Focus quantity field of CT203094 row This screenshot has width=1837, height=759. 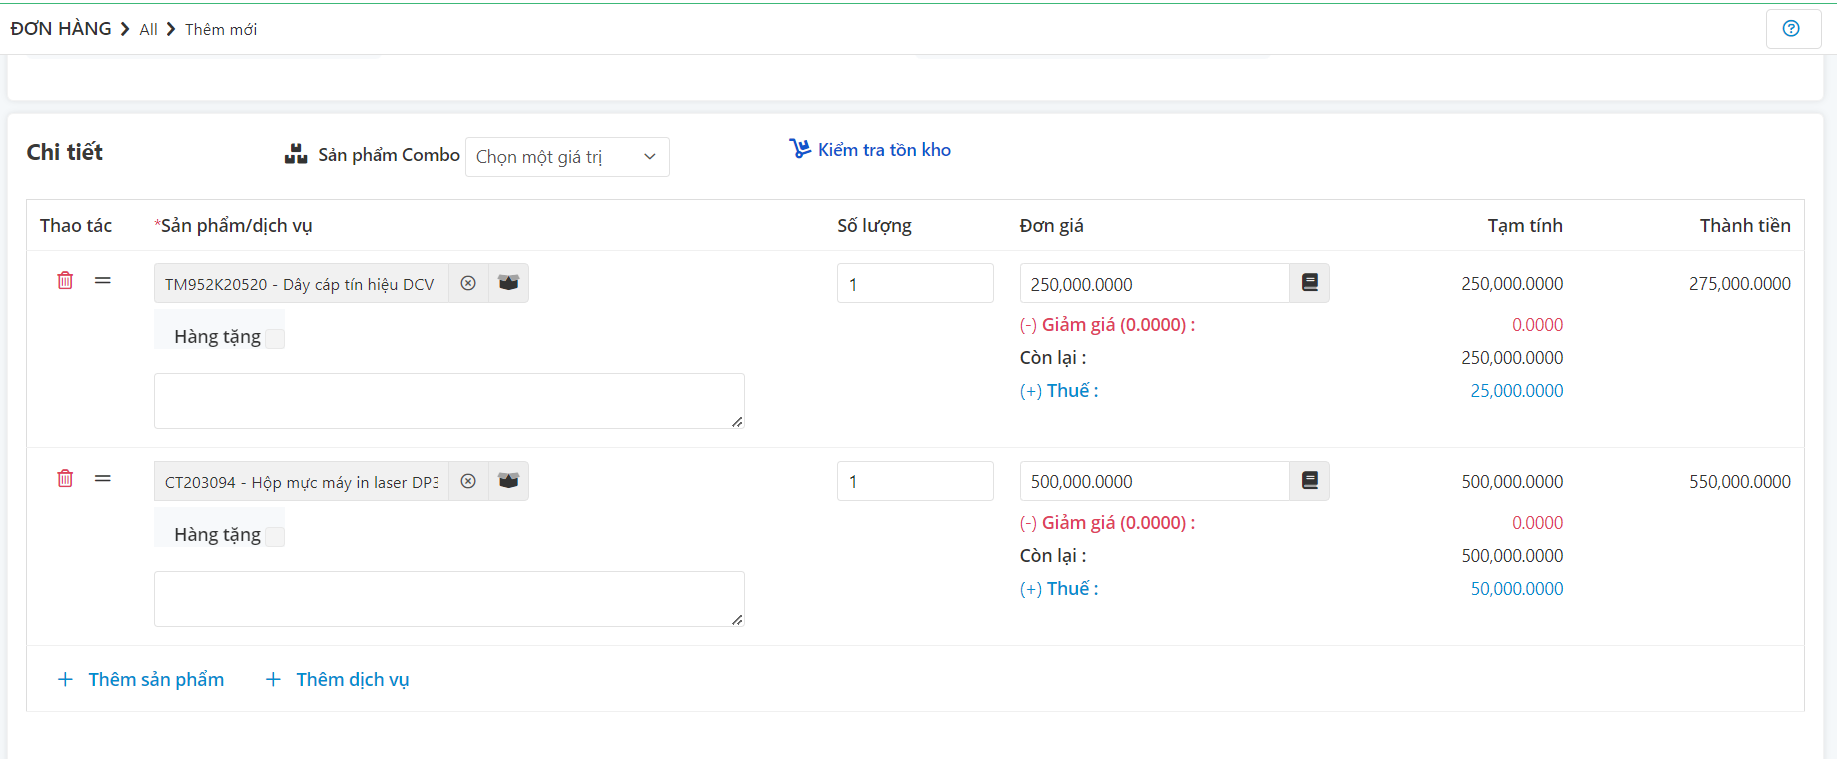coord(915,481)
